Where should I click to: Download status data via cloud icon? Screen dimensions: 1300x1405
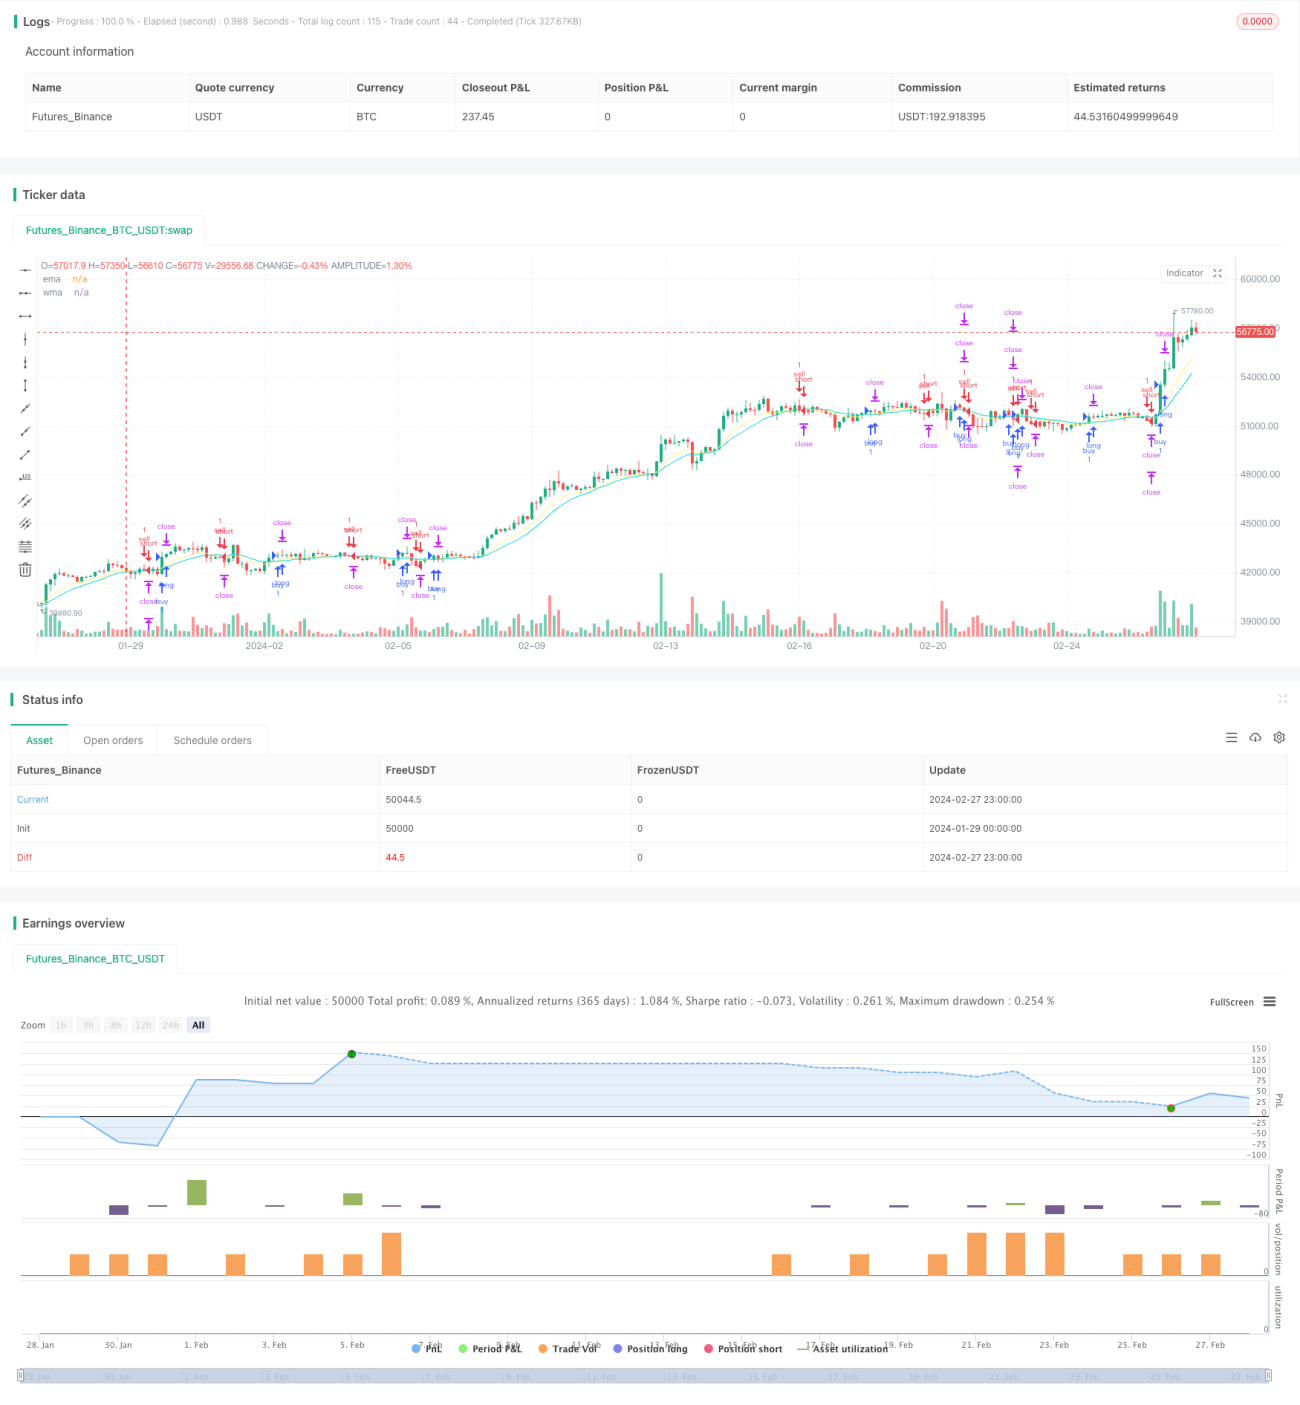pos(1255,737)
